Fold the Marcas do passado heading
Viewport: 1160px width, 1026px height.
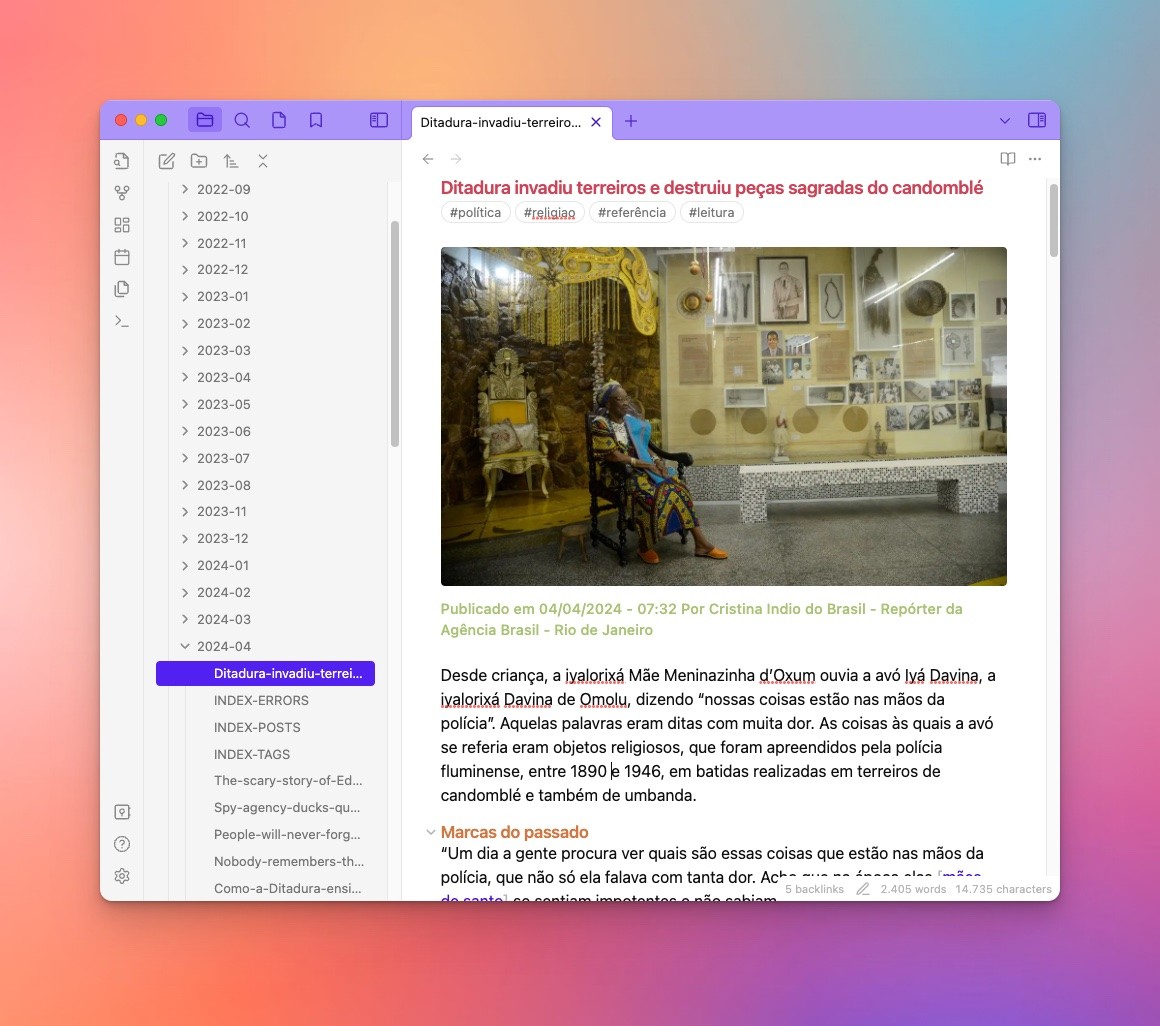click(430, 832)
